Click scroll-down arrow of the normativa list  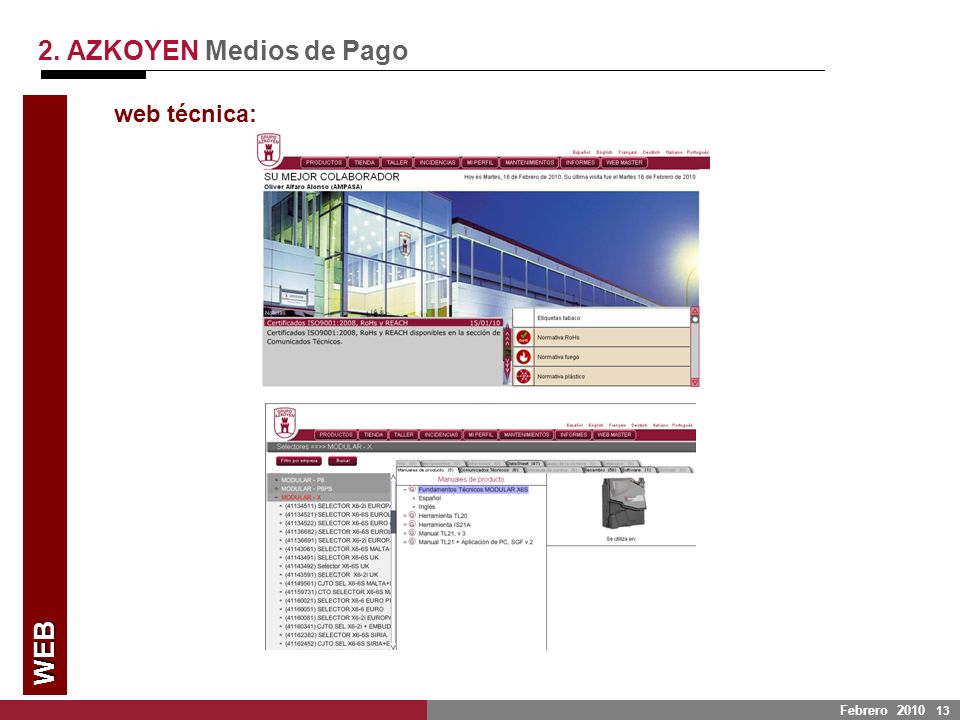(x=695, y=382)
